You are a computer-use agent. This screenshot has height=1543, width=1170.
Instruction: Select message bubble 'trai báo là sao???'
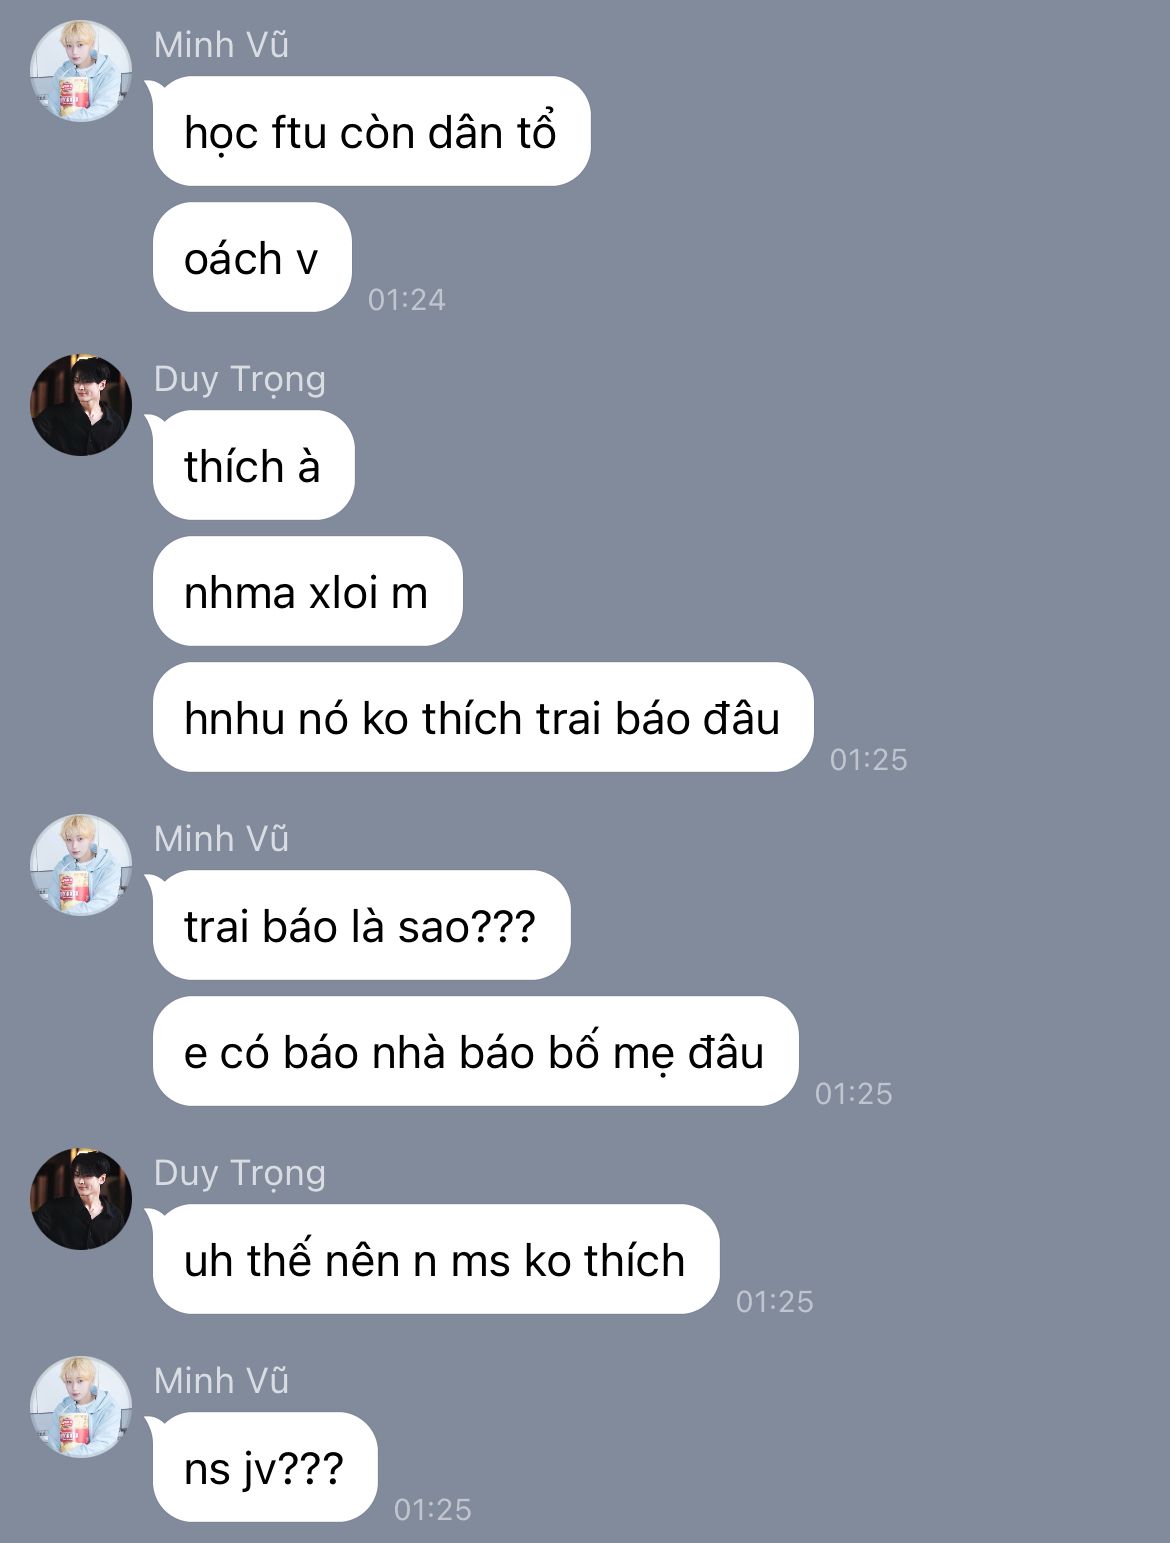[x=361, y=925]
